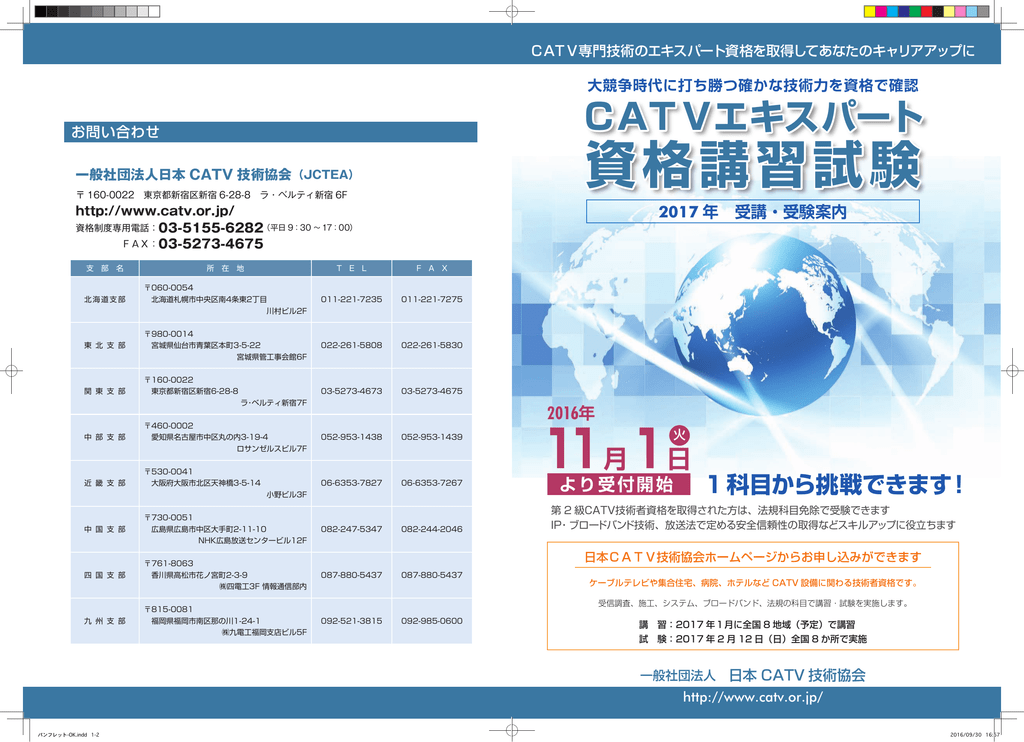The width and height of the screenshot is (1024, 742).
Task: Open the catv.or.jp link in bottom blue footer
Action: pyautogui.click(x=753, y=697)
